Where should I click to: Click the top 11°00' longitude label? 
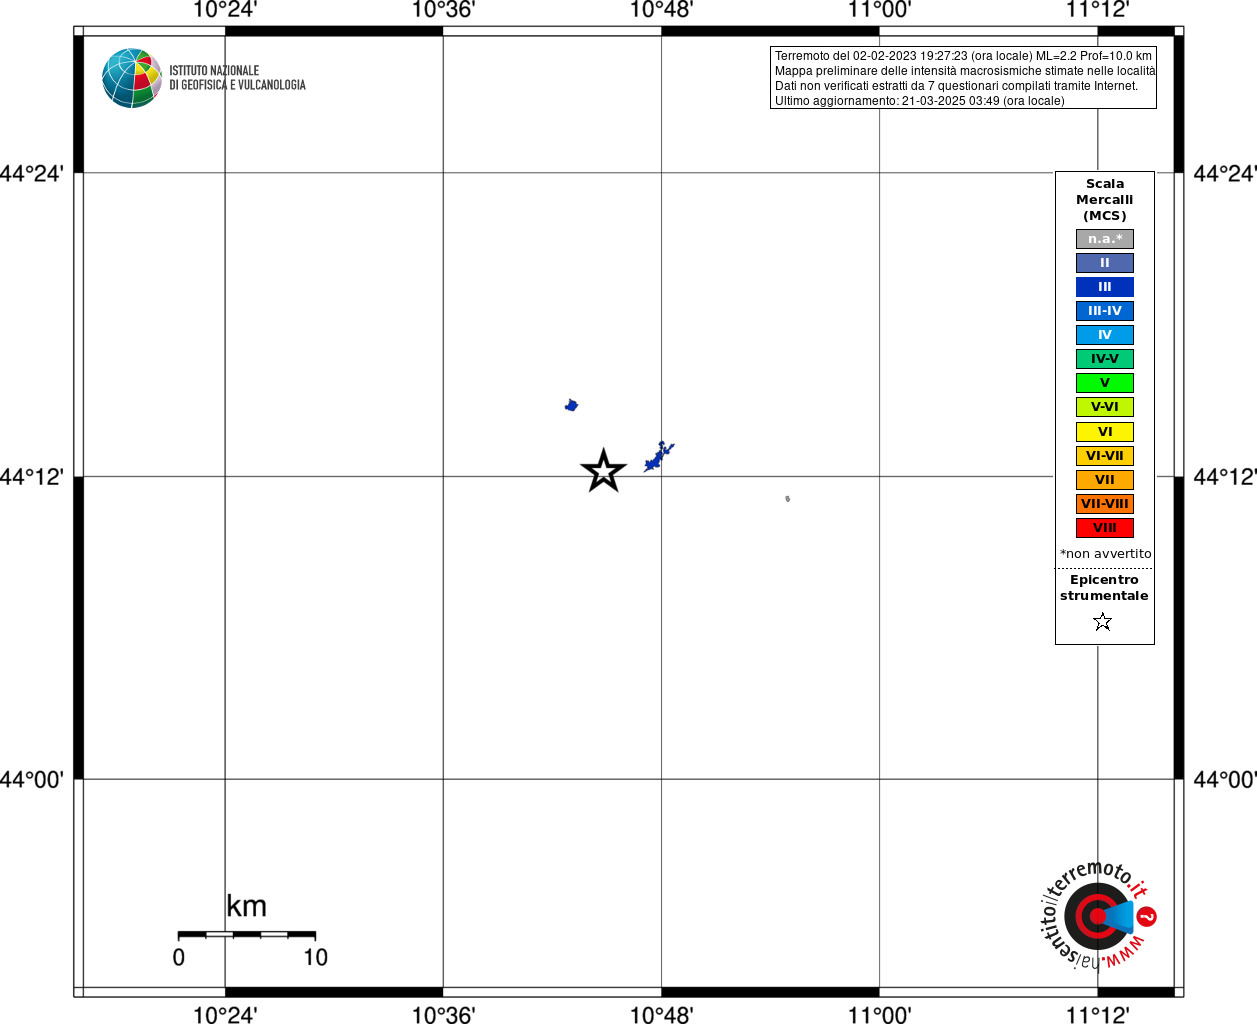(x=879, y=10)
